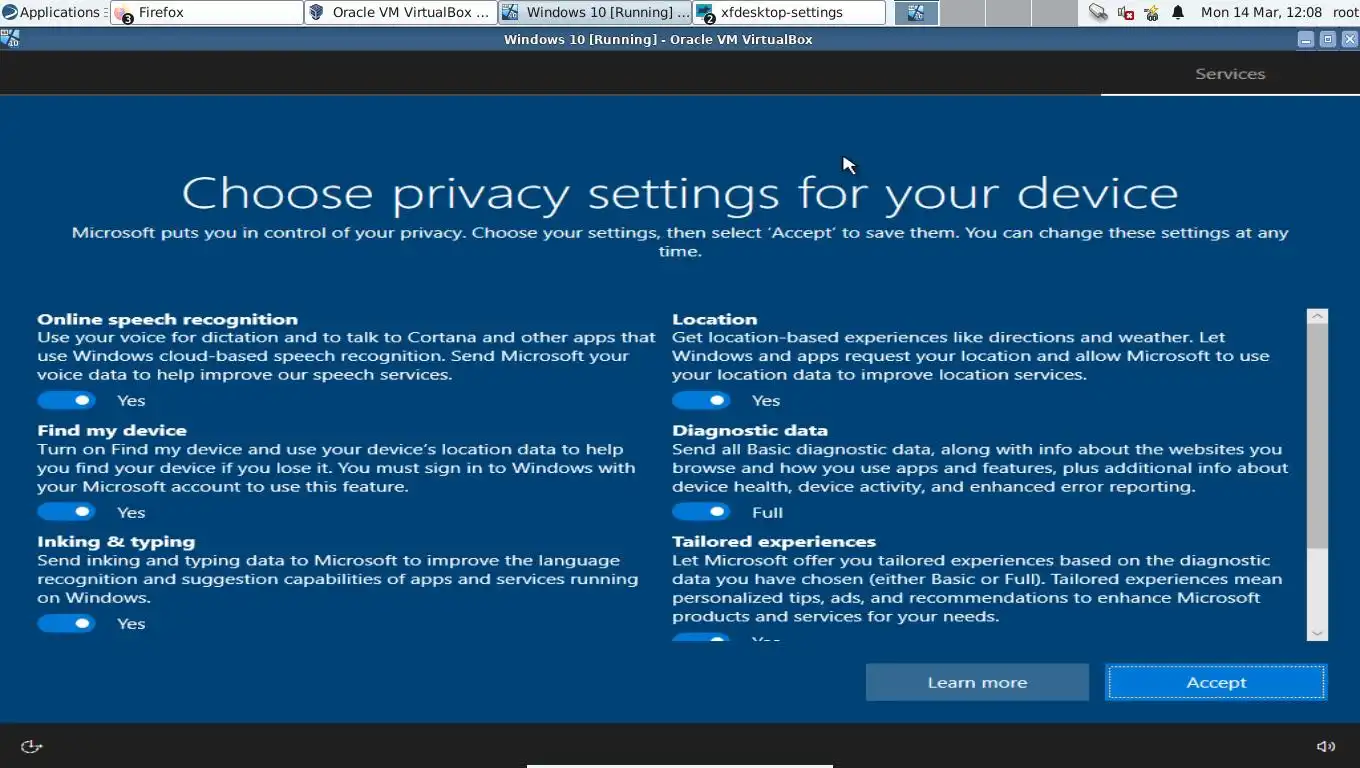Click the Windows setup volume speaker icon
Viewport: 1360px width, 768px height.
pos(1326,746)
